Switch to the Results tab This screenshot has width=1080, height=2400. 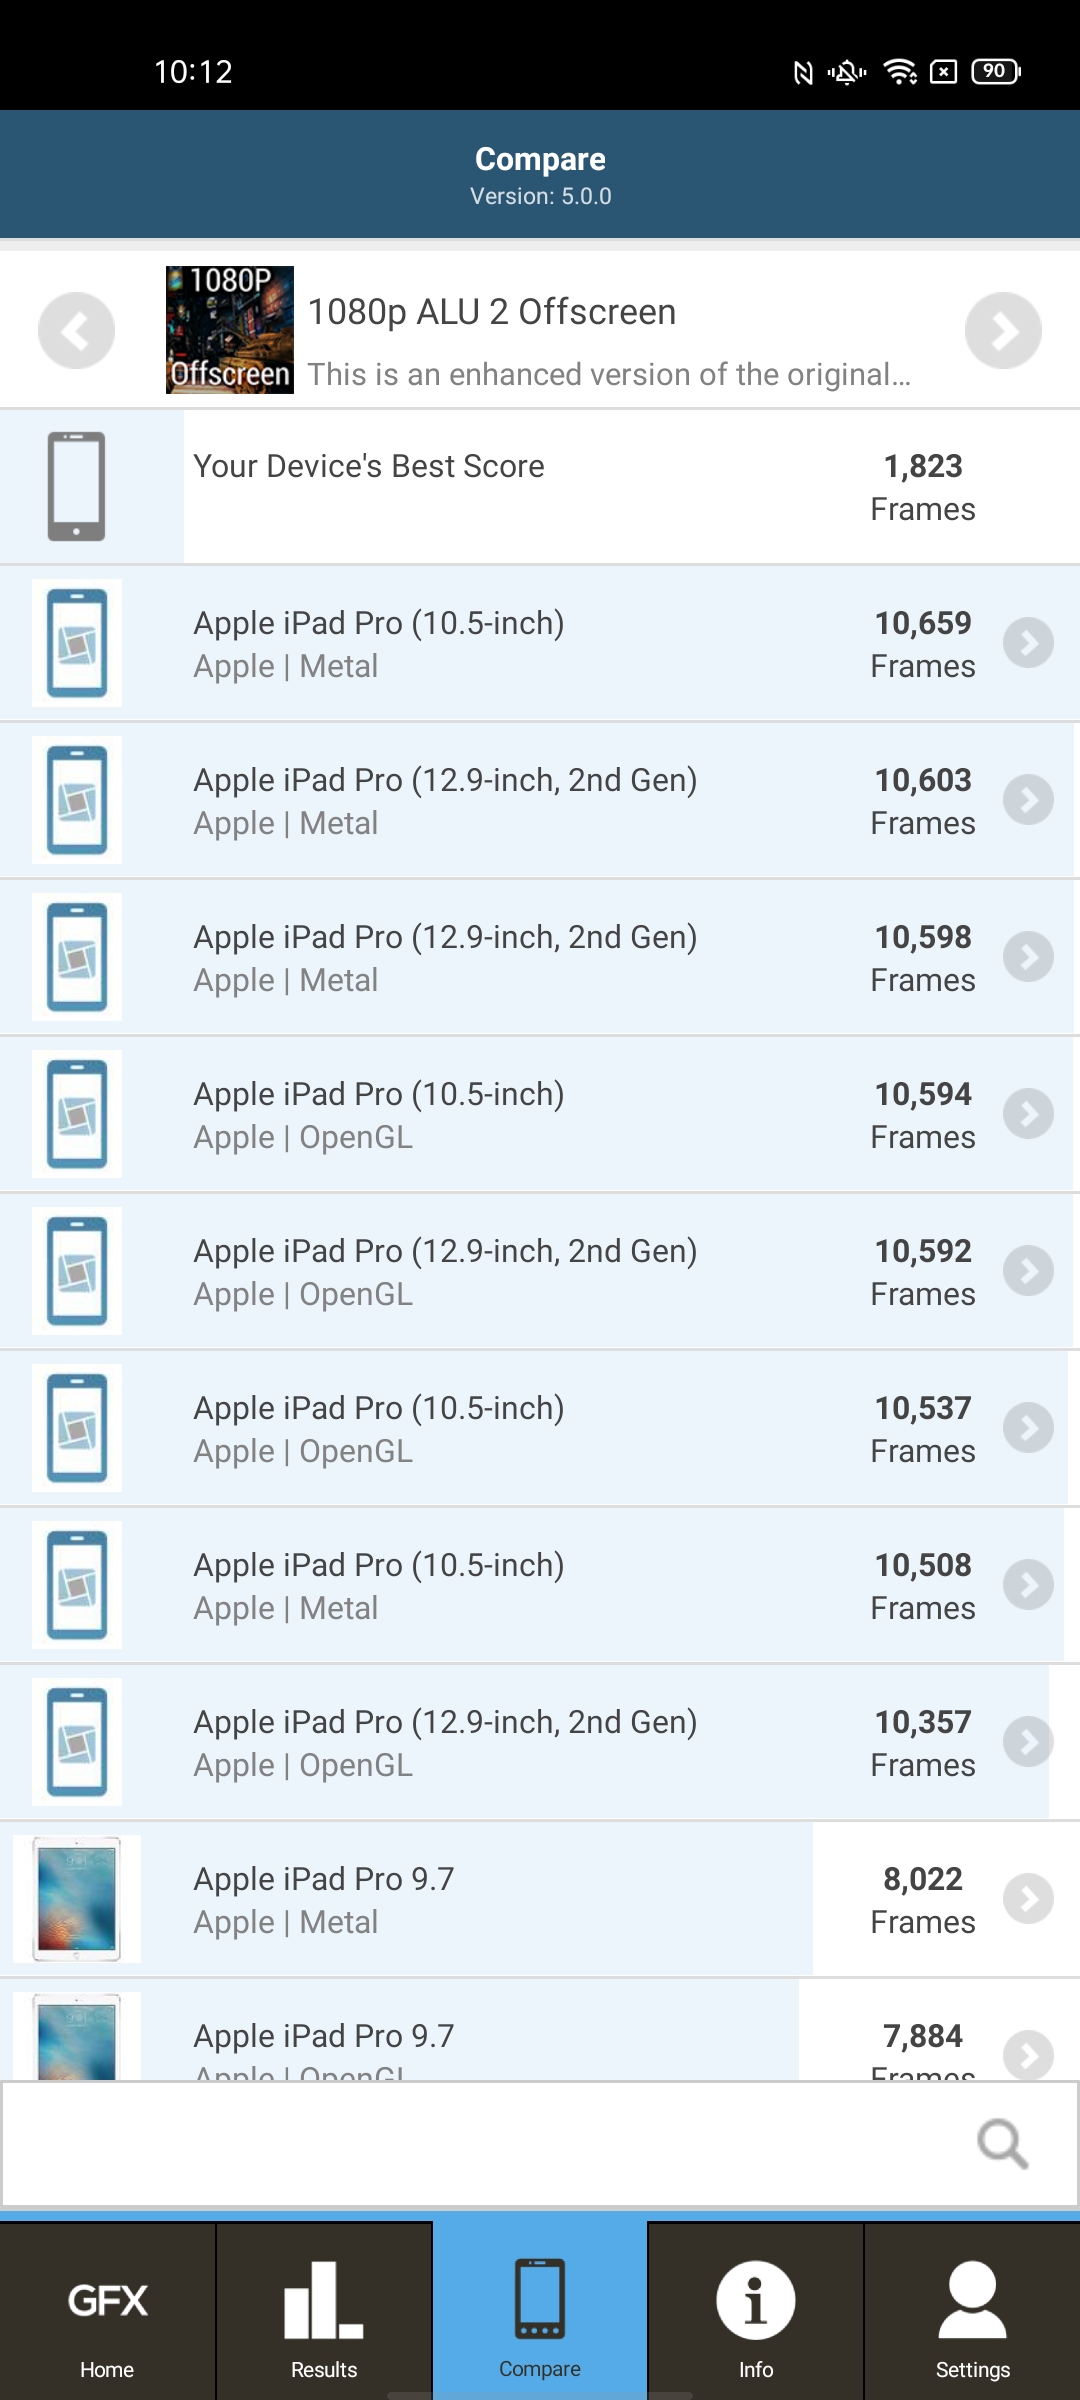coord(324,2320)
